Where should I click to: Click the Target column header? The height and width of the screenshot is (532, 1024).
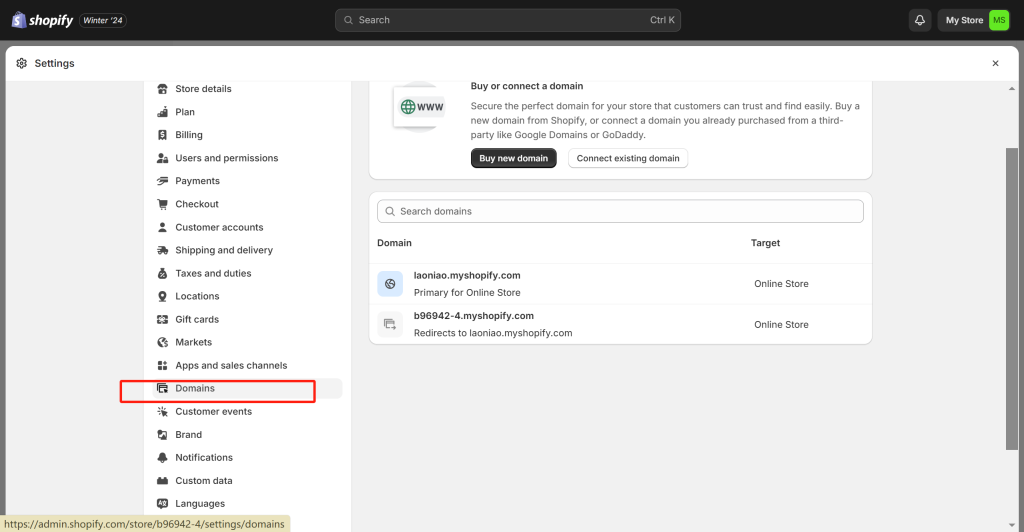pos(765,243)
